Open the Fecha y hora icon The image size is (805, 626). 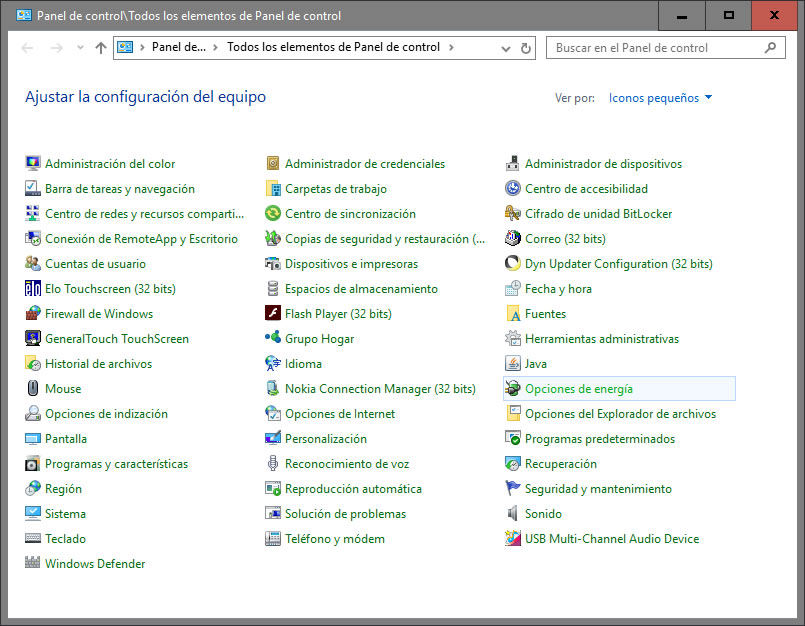pyautogui.click(x=513, y=289)
